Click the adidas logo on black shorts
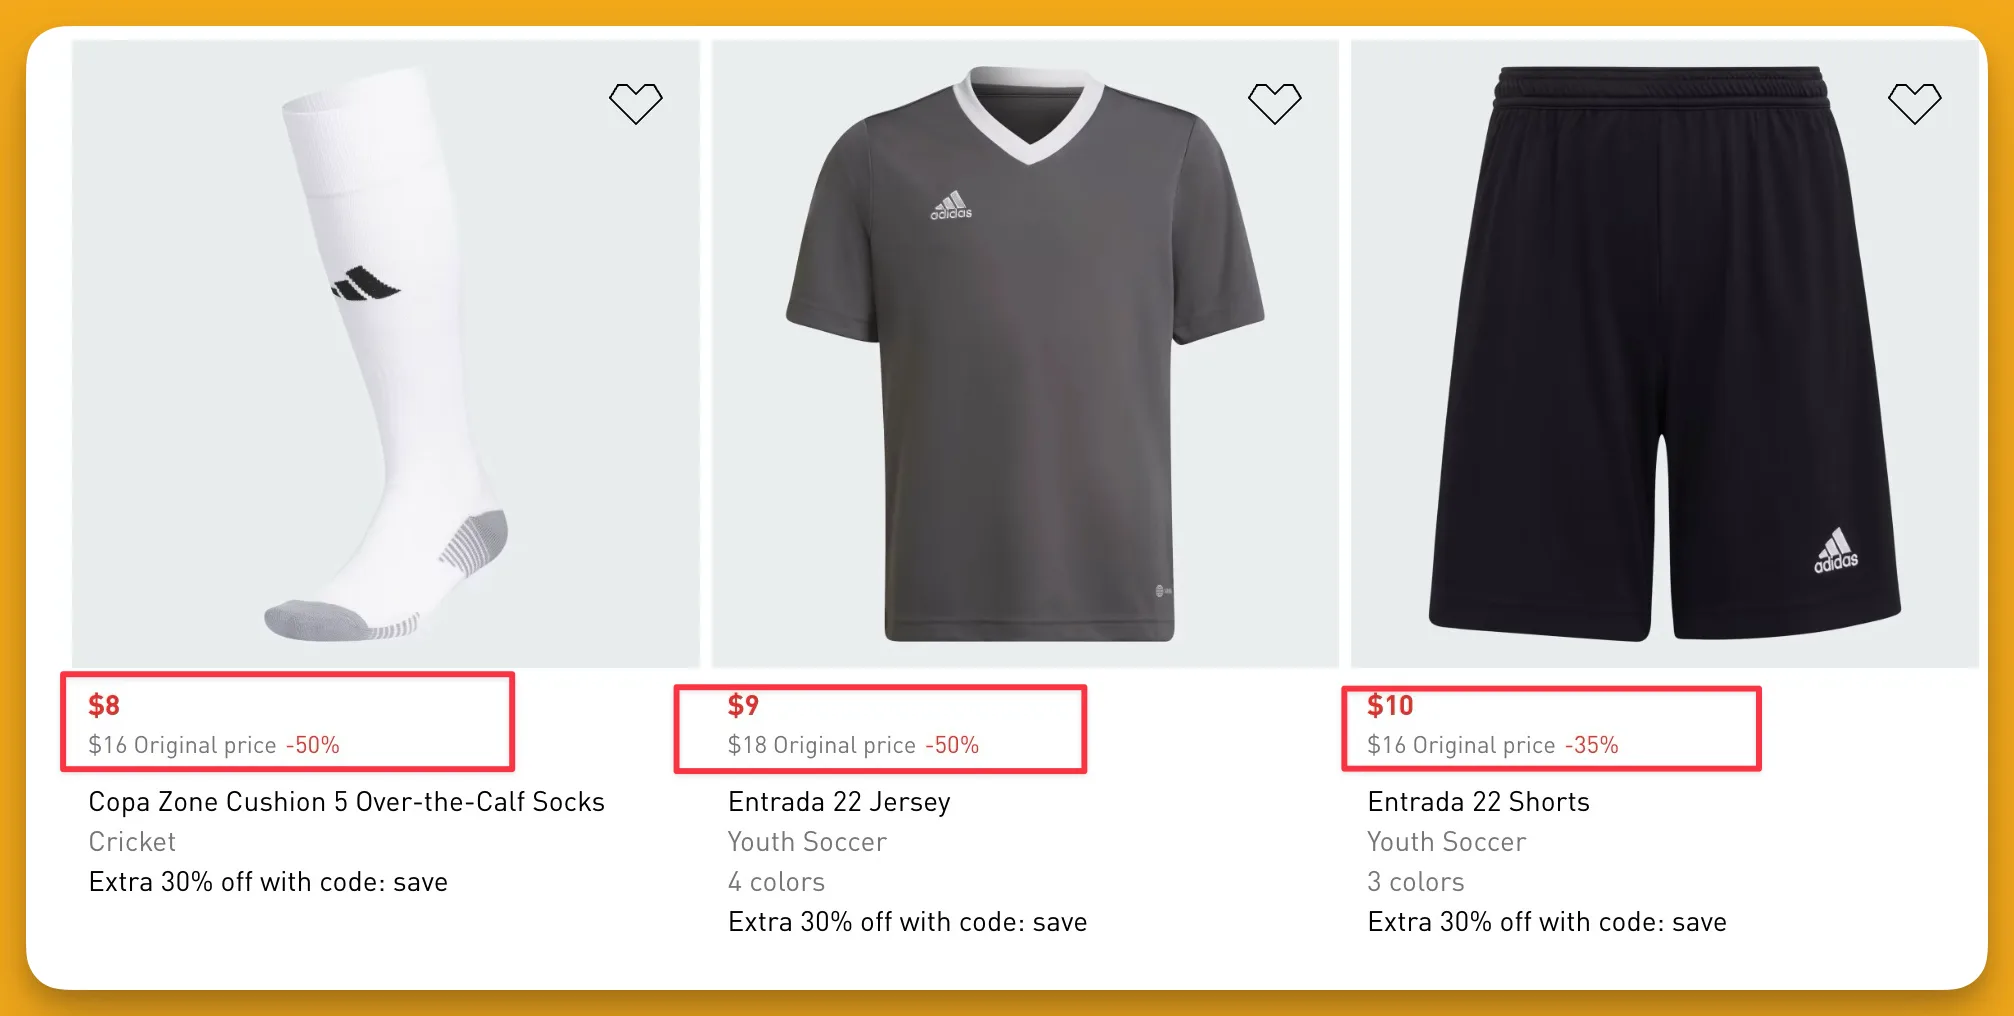Screen dimensions: 2014x1016 [1836, 551]
